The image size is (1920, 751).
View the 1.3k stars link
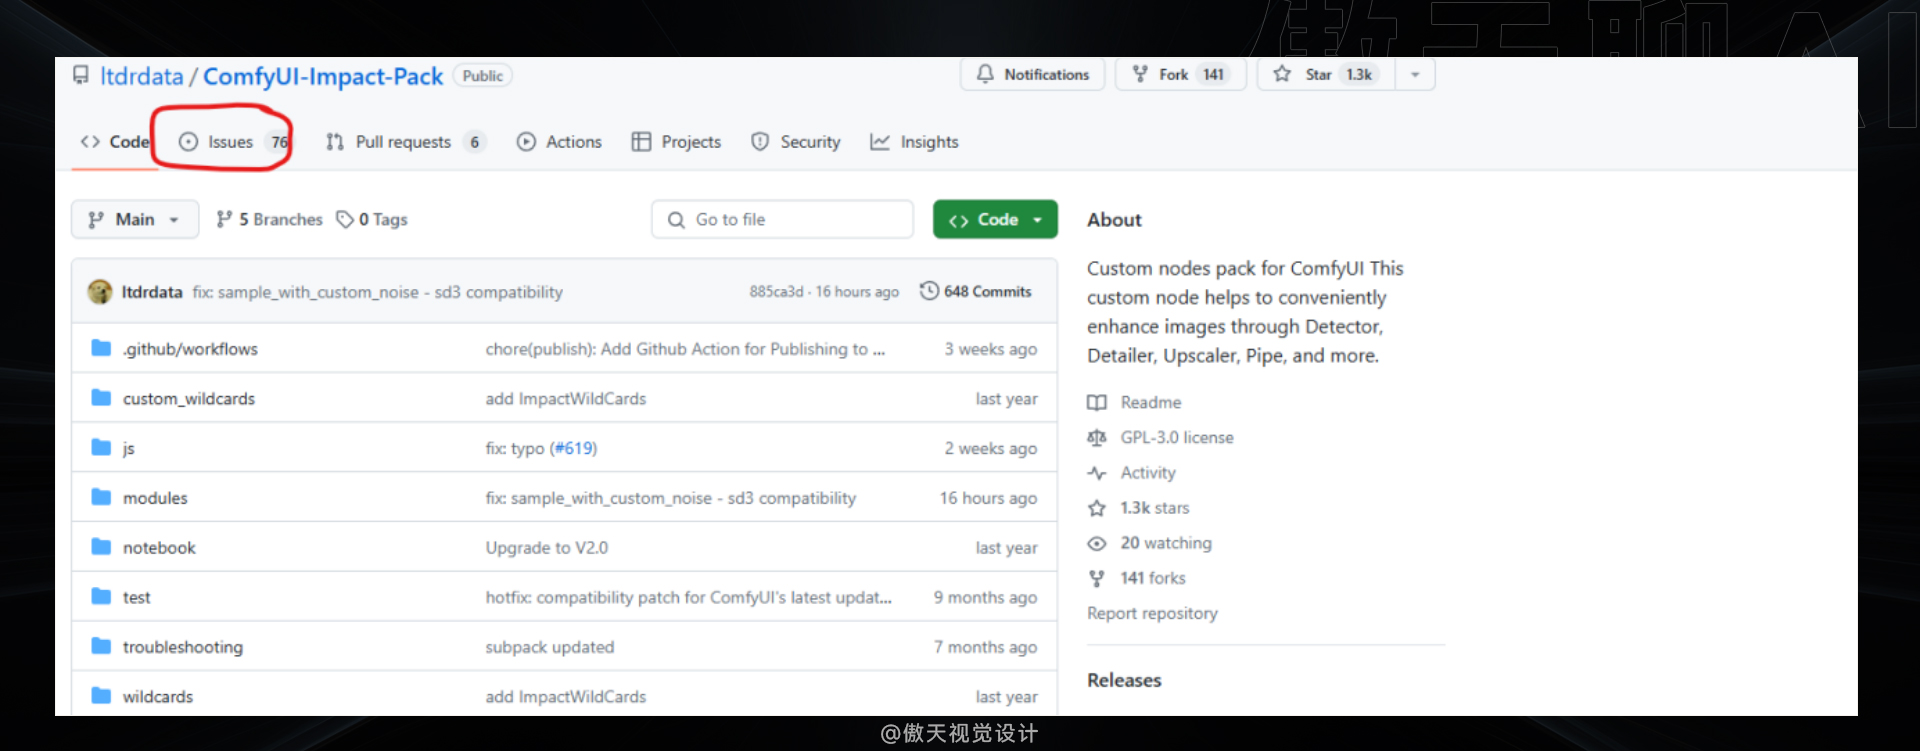(1155, 508)
